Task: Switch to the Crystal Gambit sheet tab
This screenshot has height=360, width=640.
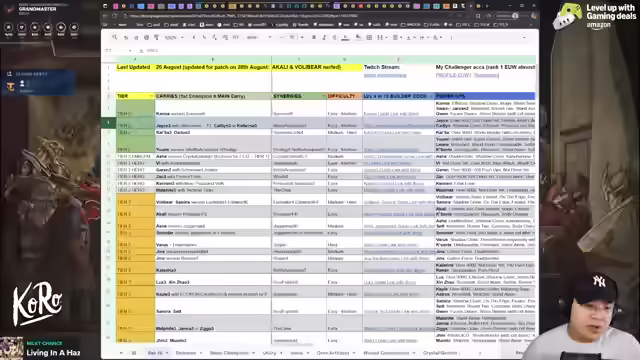Action: coord(441,353)
